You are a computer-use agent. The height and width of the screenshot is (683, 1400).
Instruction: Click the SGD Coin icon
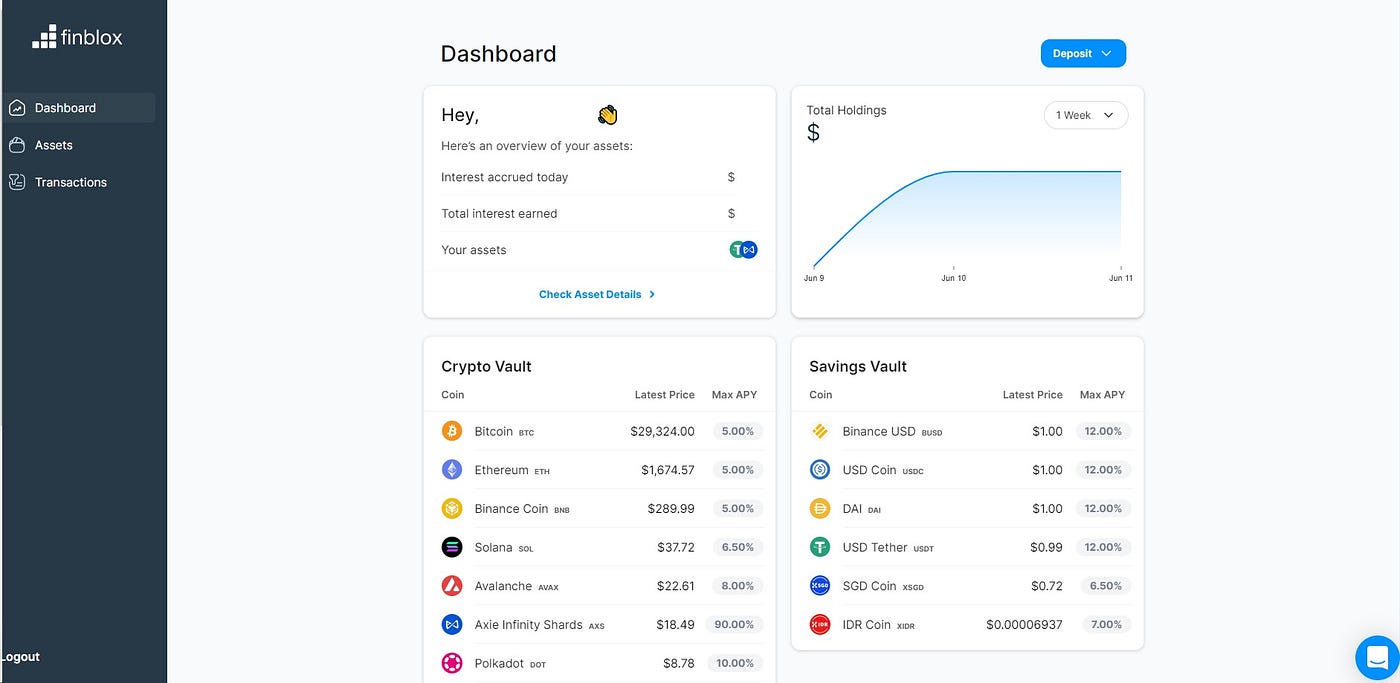coord(820,586)
